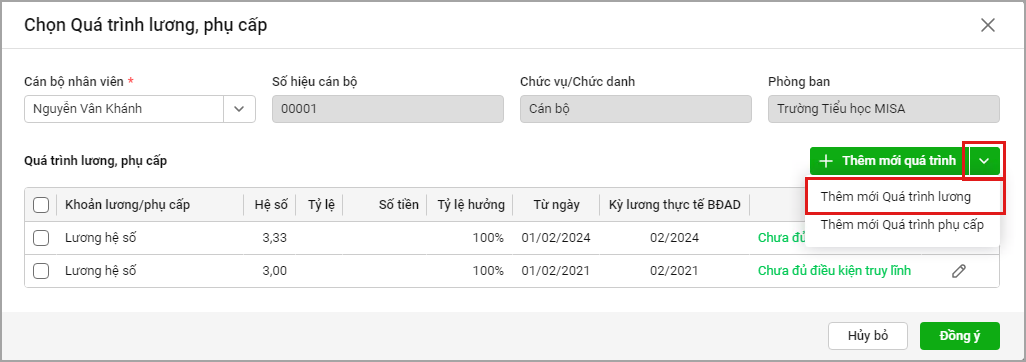The image size is (1026, 362).
Task: Click the Thêm mới quá trình button
Action: (x=888, y=160)
